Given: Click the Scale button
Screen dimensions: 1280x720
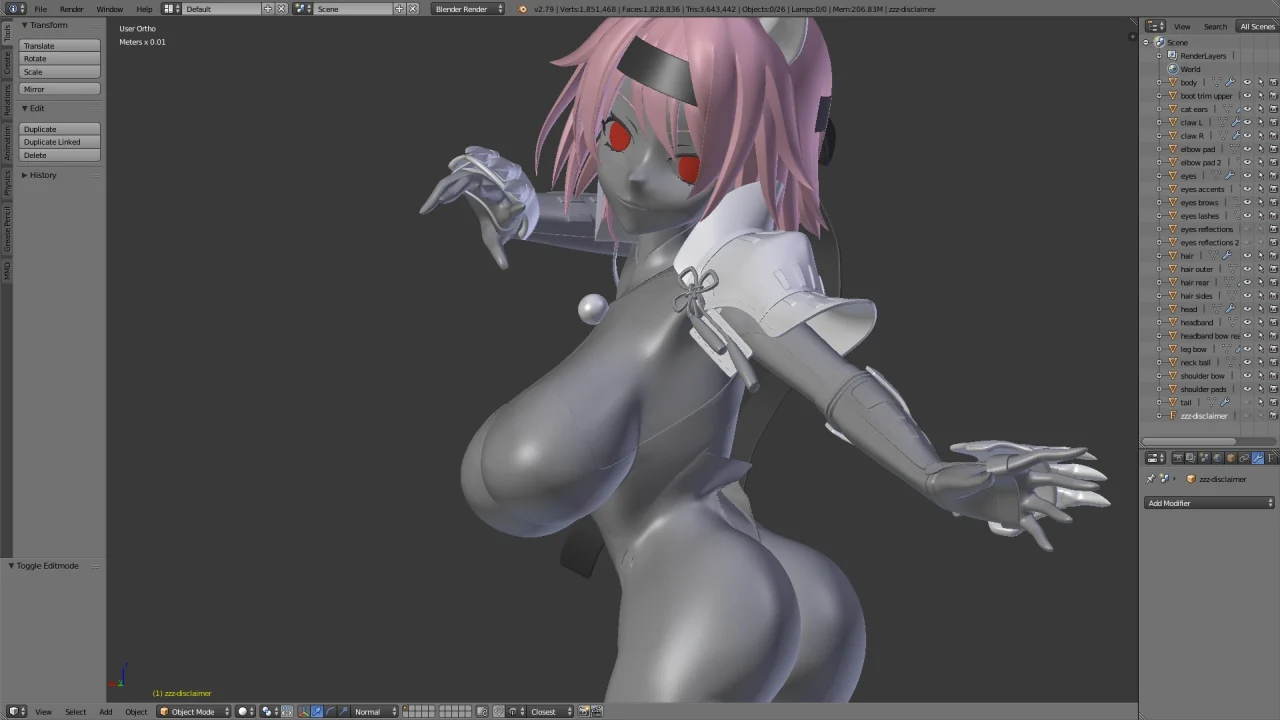Looking at the screenshot, I should [x=60, y=72].
